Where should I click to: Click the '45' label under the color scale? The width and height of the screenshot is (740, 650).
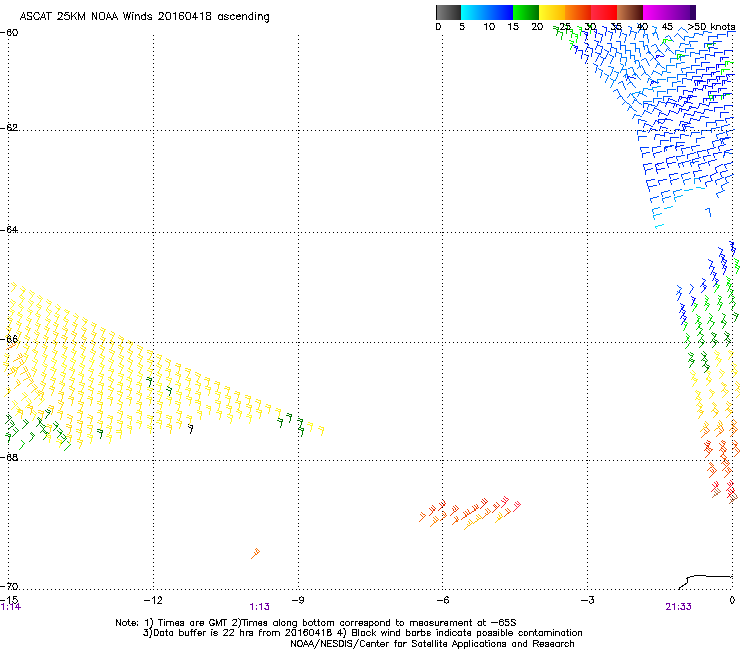667,27
